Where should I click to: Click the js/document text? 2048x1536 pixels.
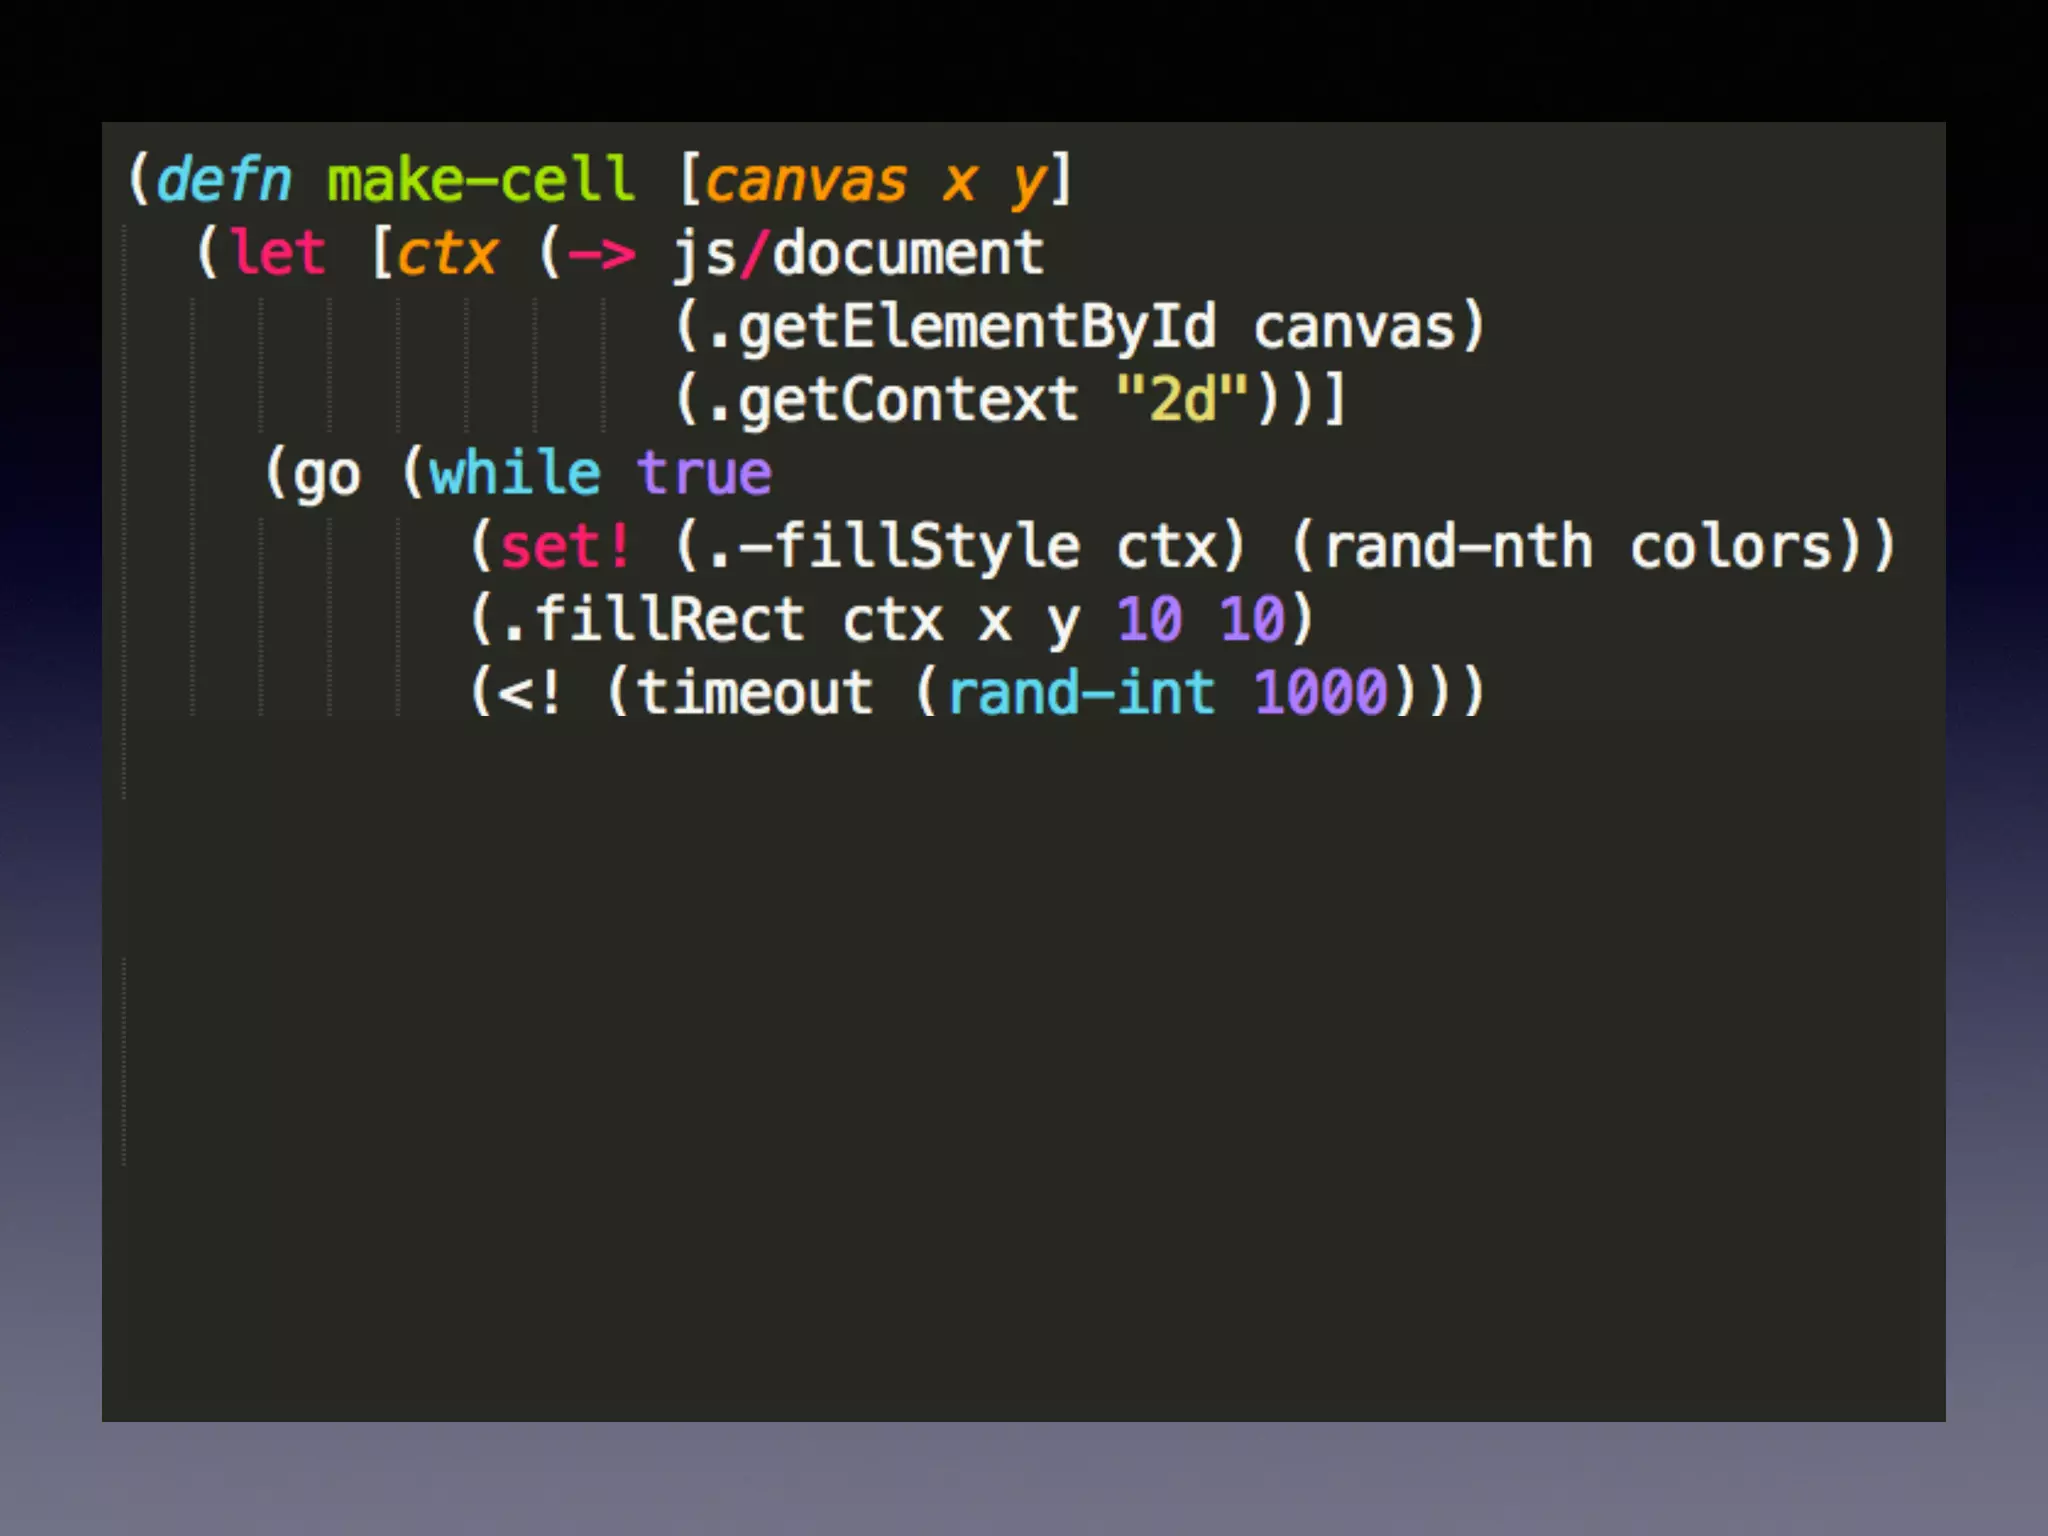(x=858, y=254)
